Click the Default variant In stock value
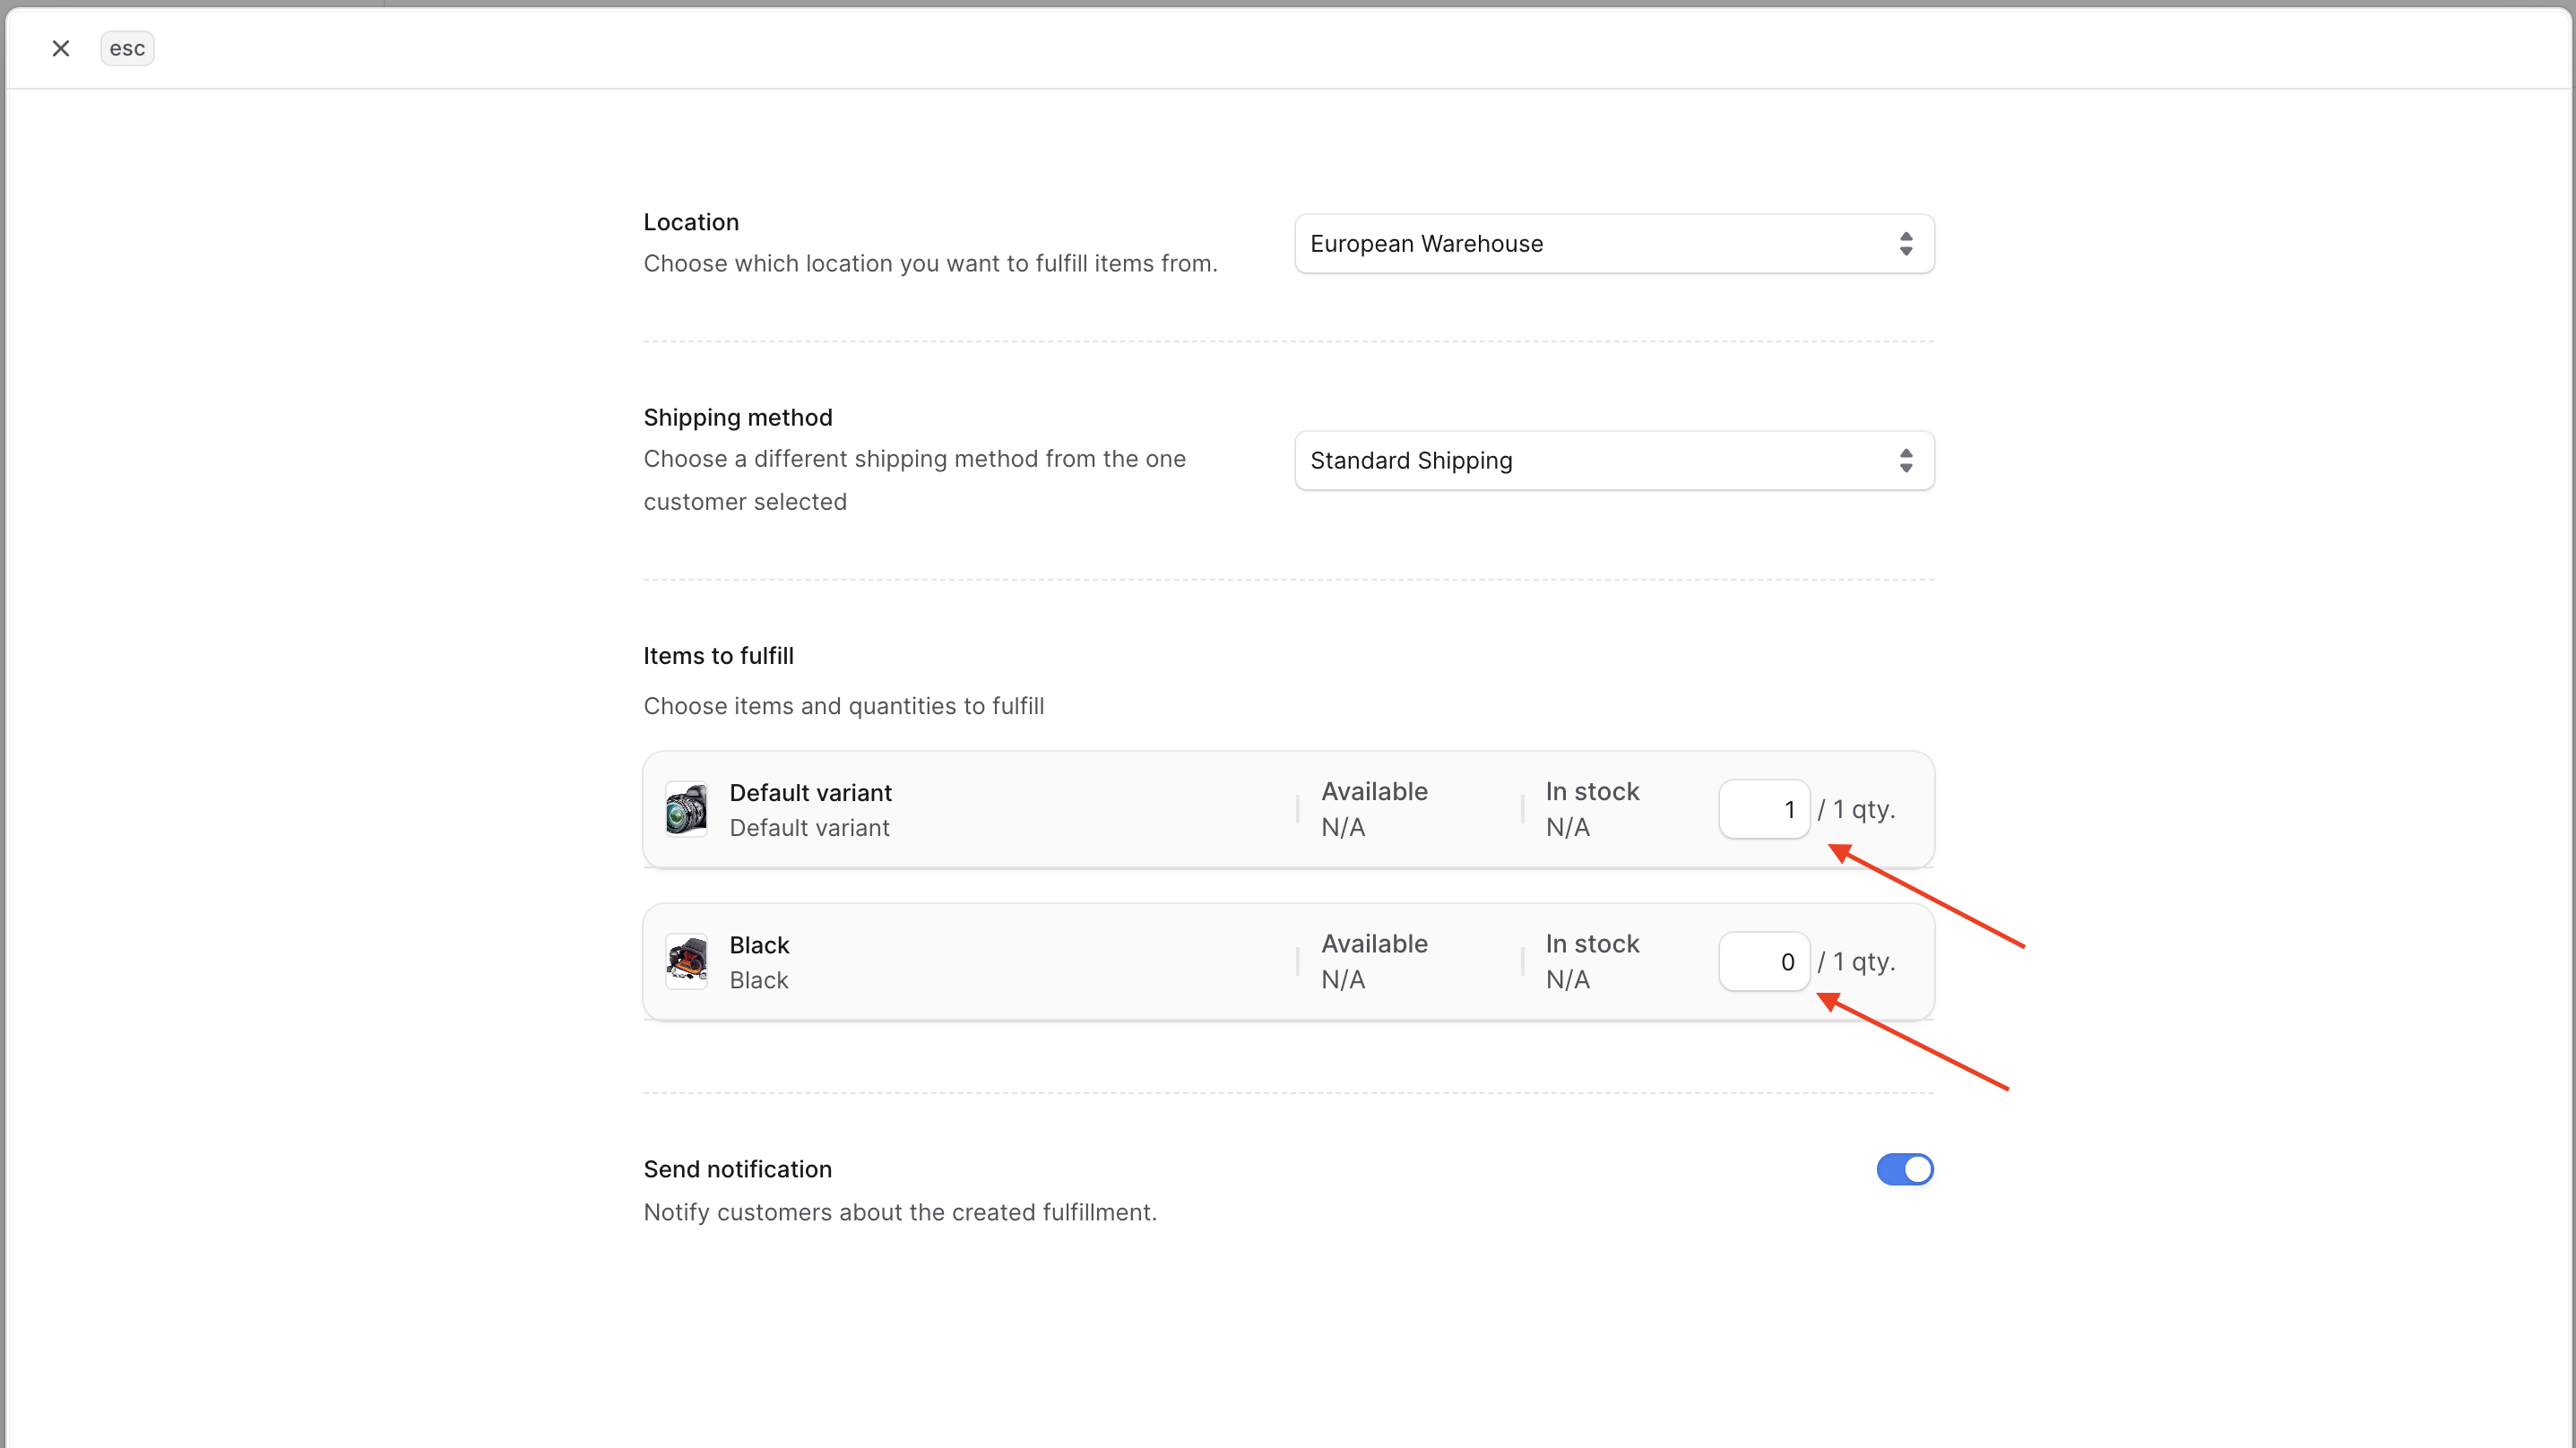This screenshot has height=1448, width=2576. click(1567, 827)
